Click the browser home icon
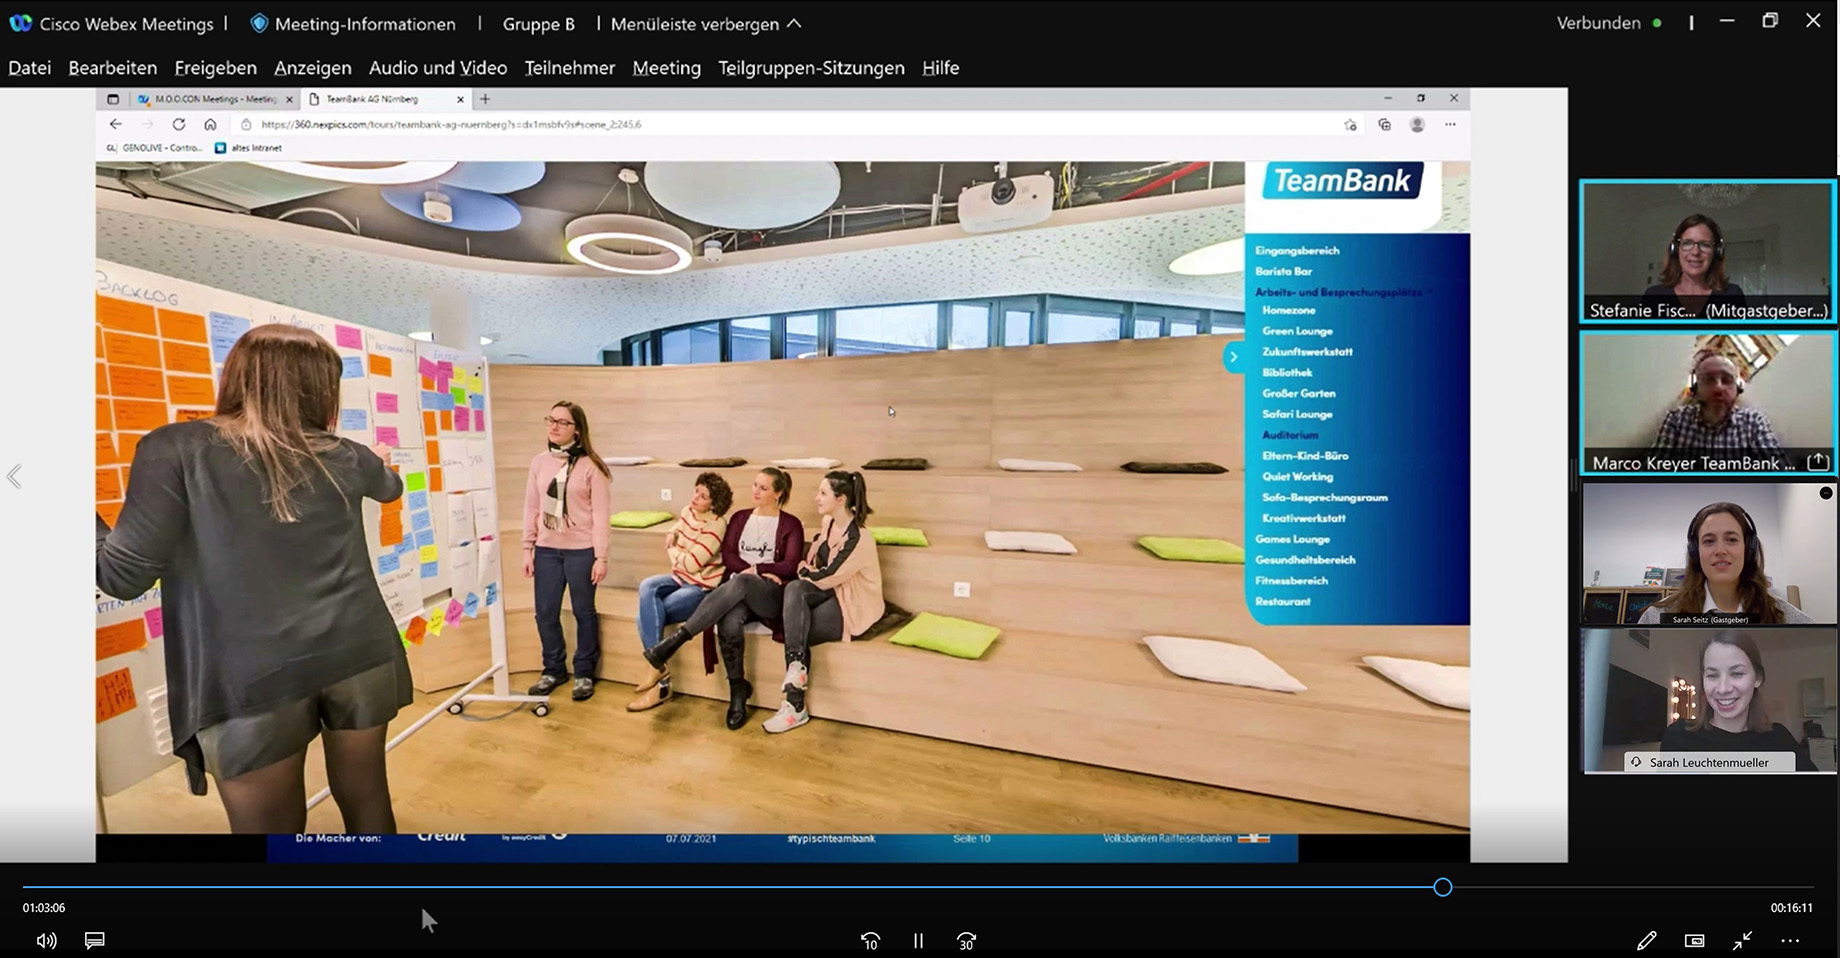 pyautogui.click(x=210, y=124)
